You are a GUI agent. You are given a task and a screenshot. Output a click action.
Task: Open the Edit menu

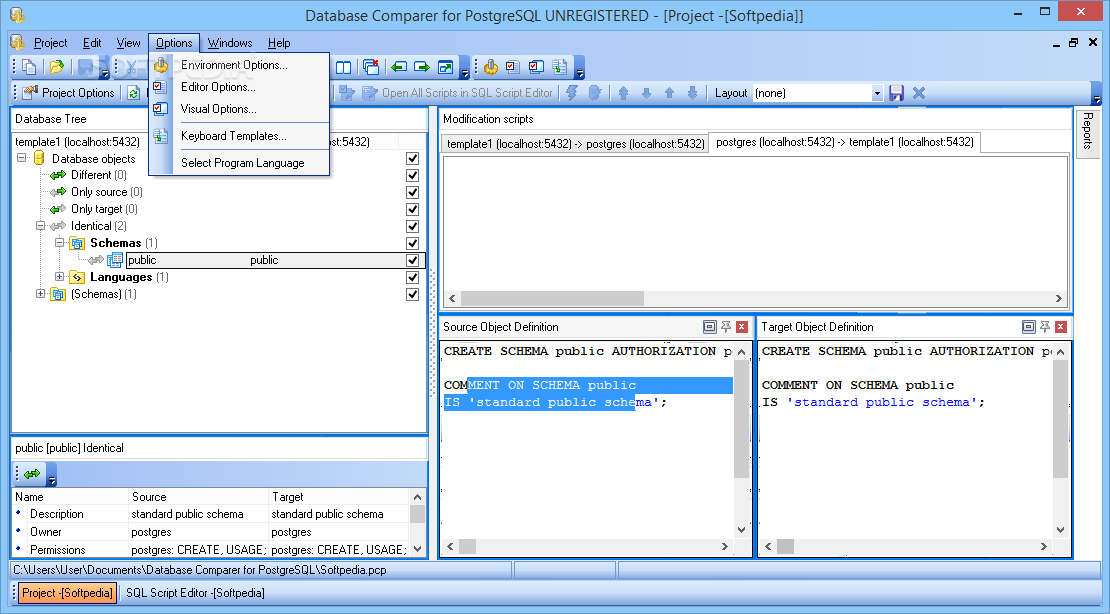tap(92, 43)
